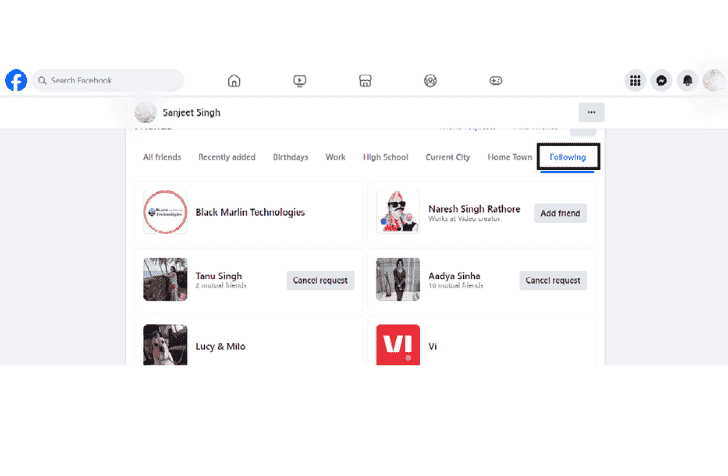Open the Birthdays tab
This screenshot has width=728, height=476.
[x=291, y=157]
